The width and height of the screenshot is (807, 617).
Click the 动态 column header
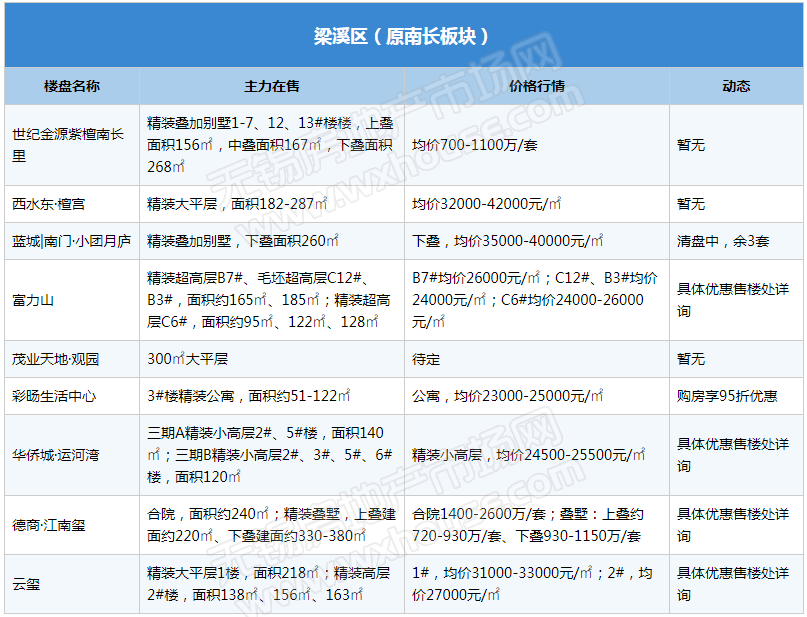click(736, 86)
